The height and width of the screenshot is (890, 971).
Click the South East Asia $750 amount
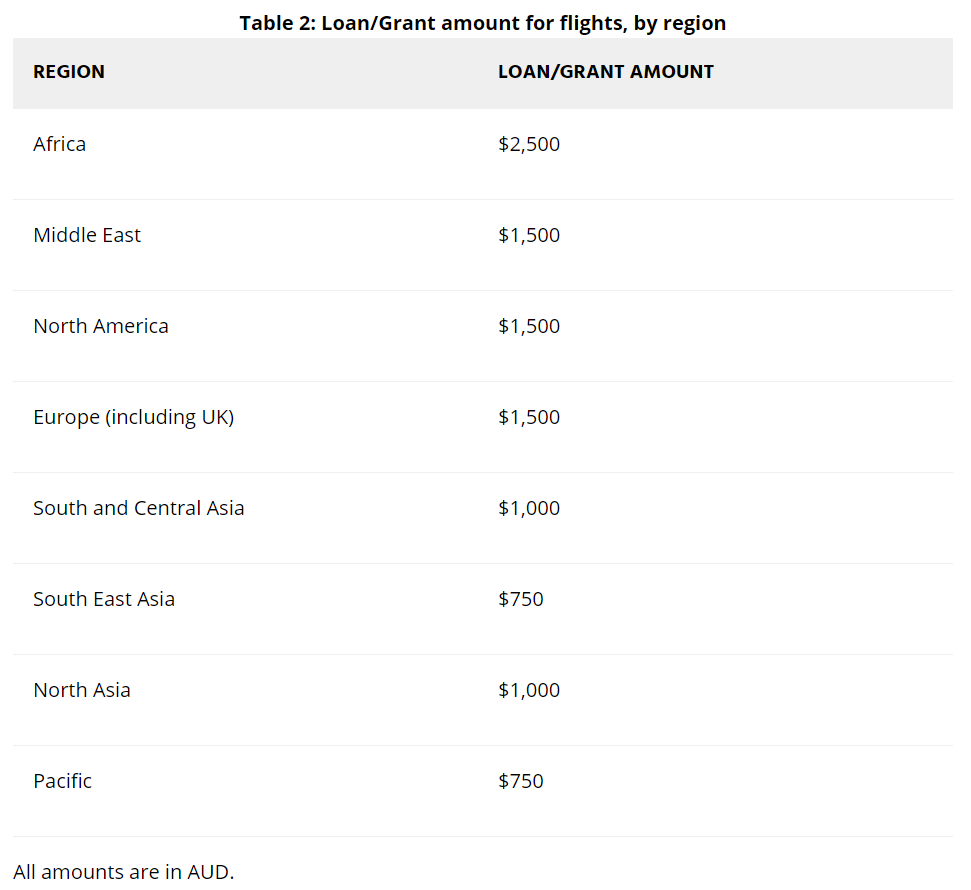(x=521, y=599)
